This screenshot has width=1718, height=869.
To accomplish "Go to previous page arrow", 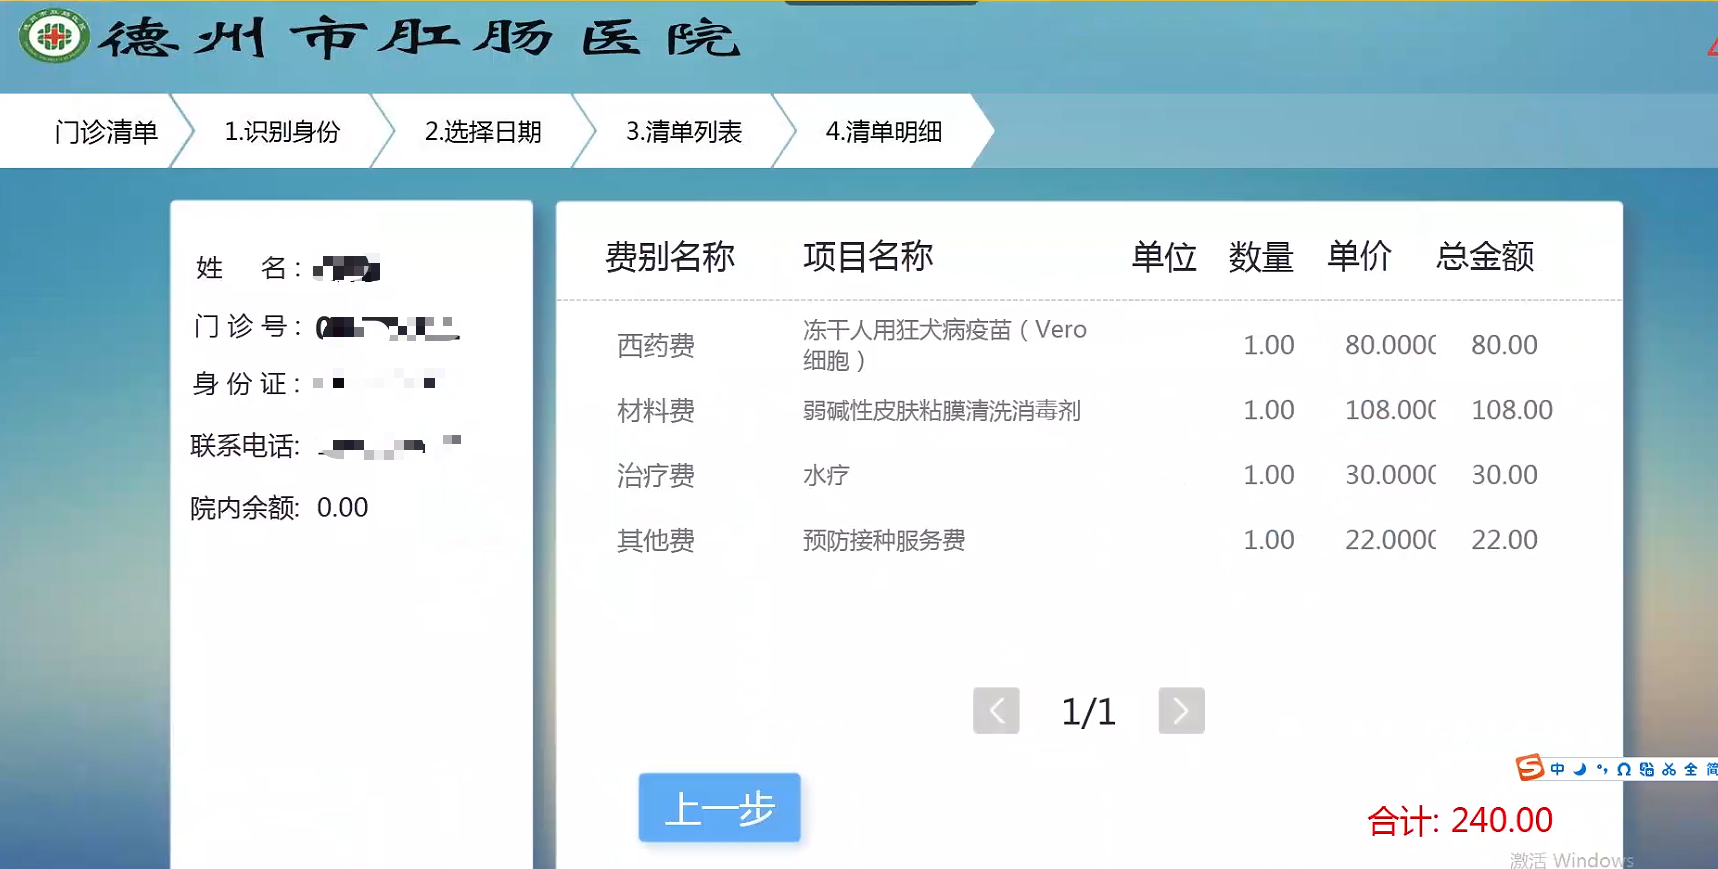I will (x=996, y=711).
